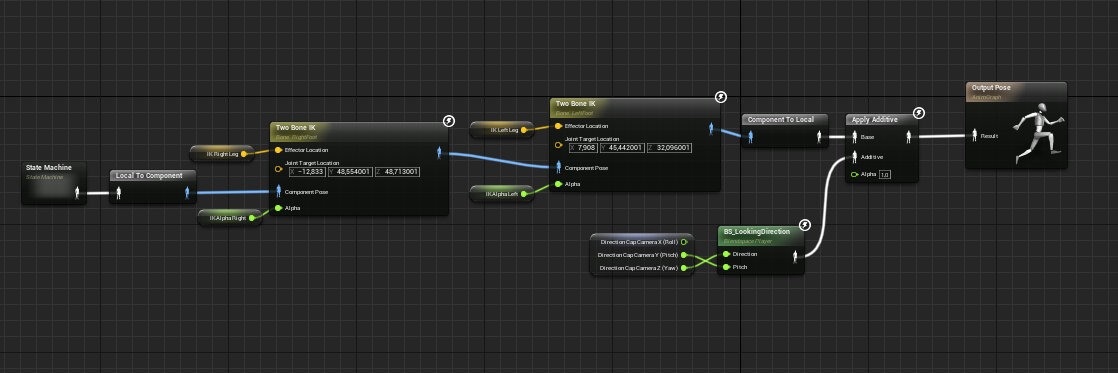Select the BS_LookingDirection node title

[757, 232]
